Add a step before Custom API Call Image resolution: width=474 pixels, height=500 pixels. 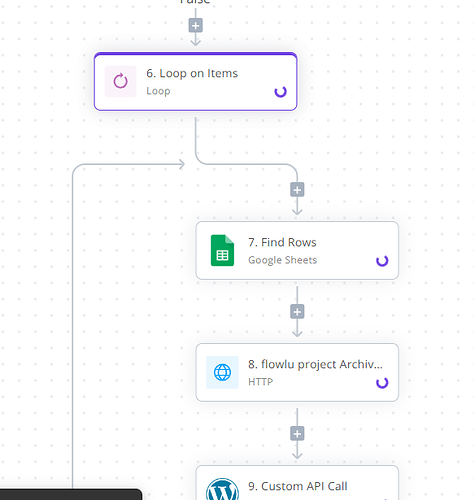point(297,434)
